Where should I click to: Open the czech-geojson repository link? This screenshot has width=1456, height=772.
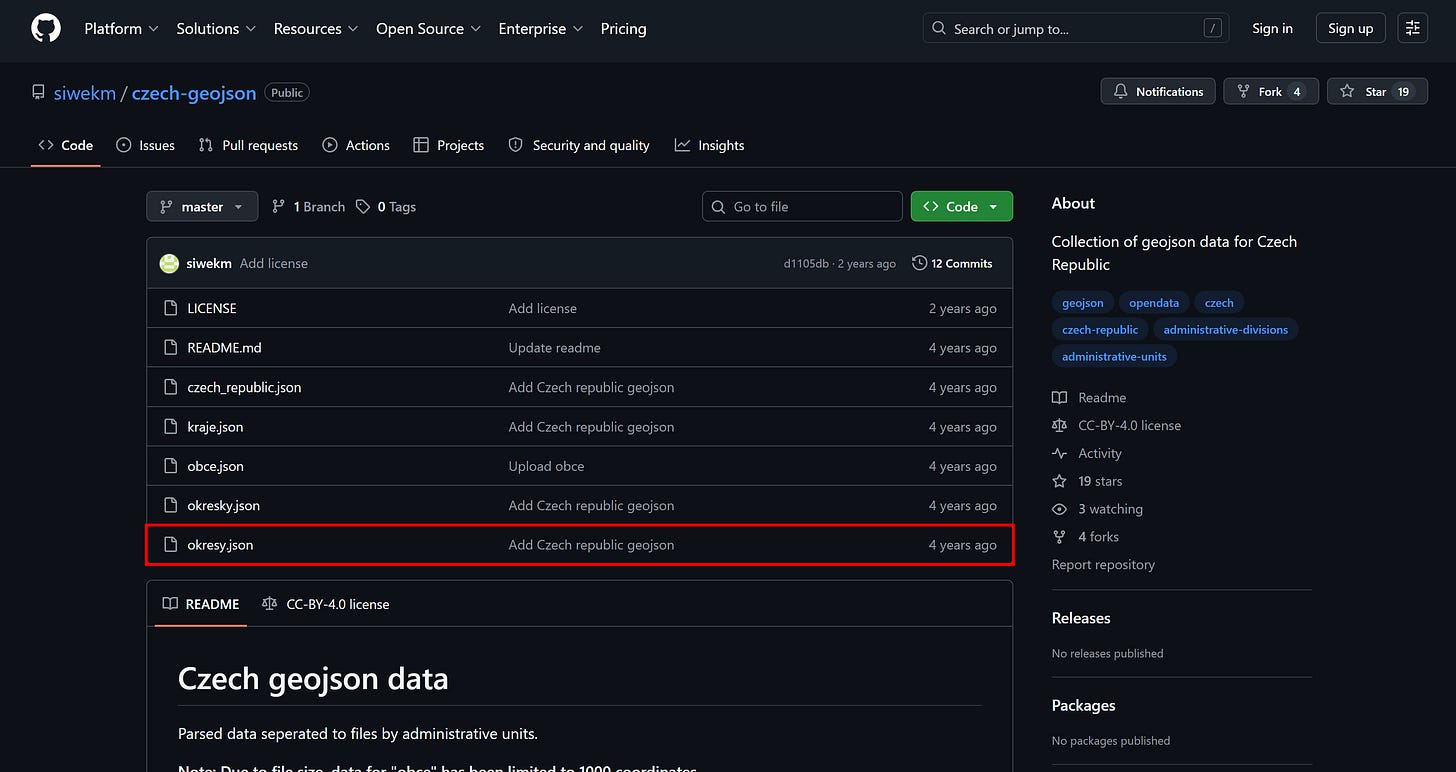194,93
